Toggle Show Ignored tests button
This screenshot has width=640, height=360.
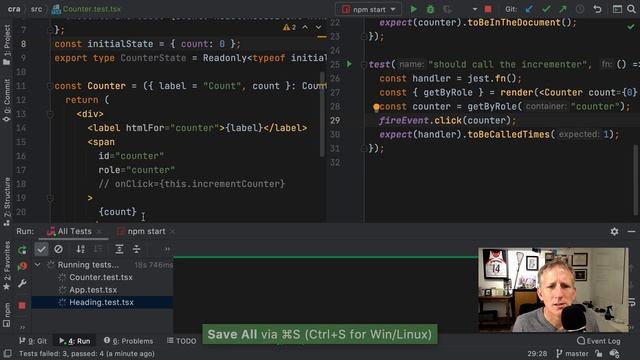pos(58,249)
